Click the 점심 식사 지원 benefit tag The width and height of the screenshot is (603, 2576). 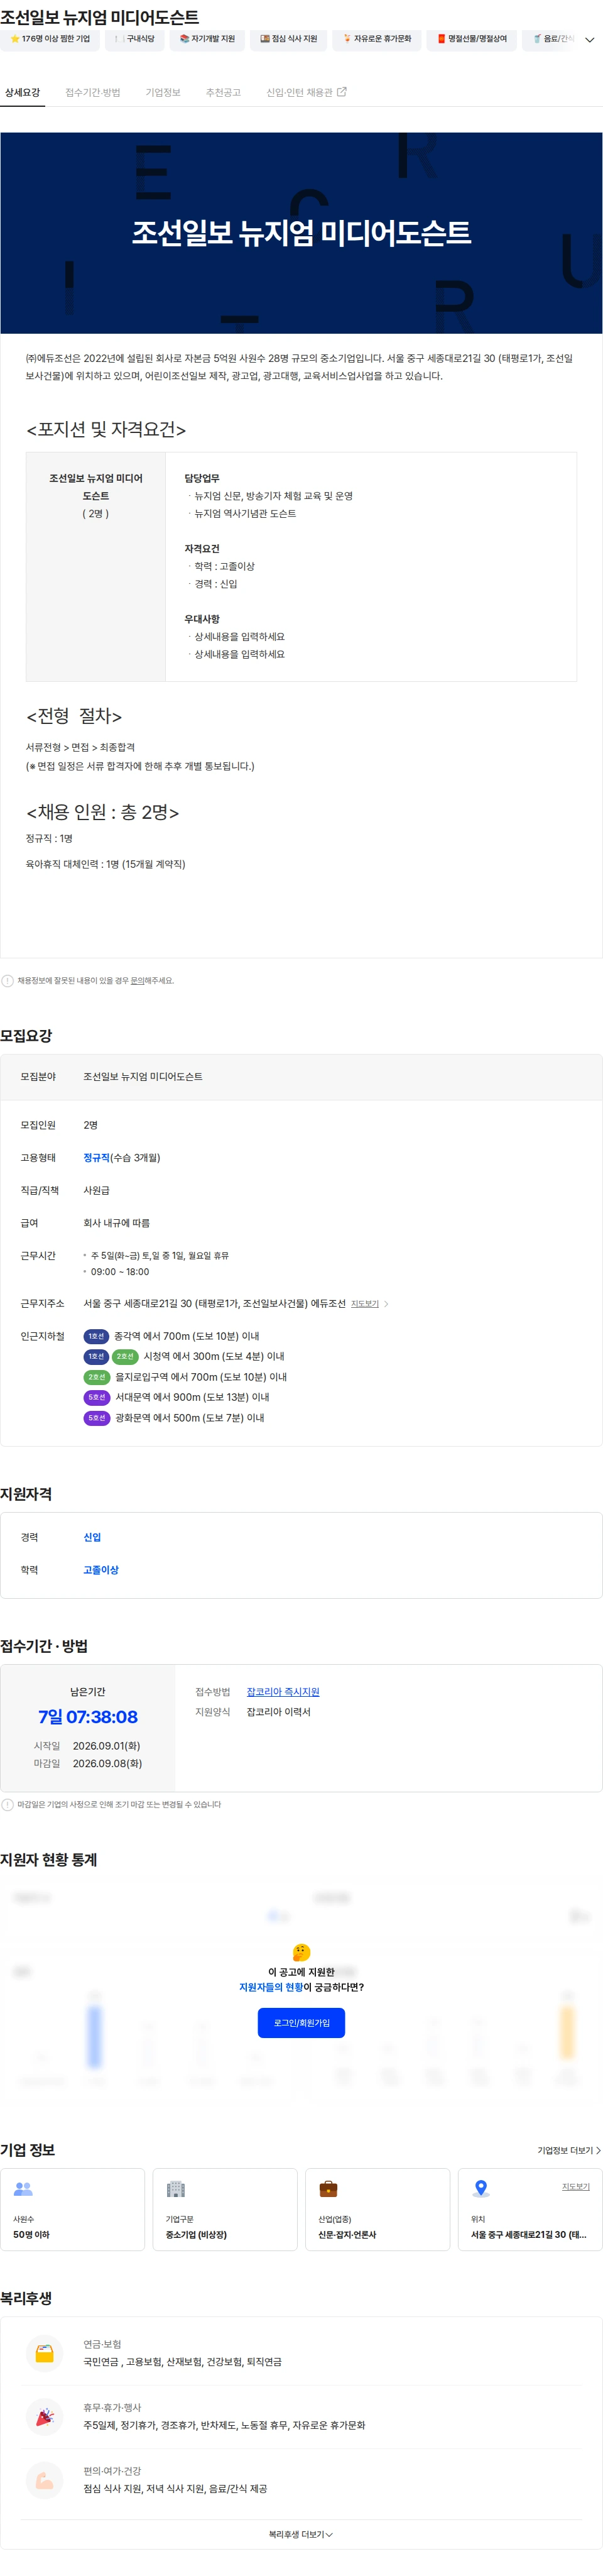click(288, 39)
